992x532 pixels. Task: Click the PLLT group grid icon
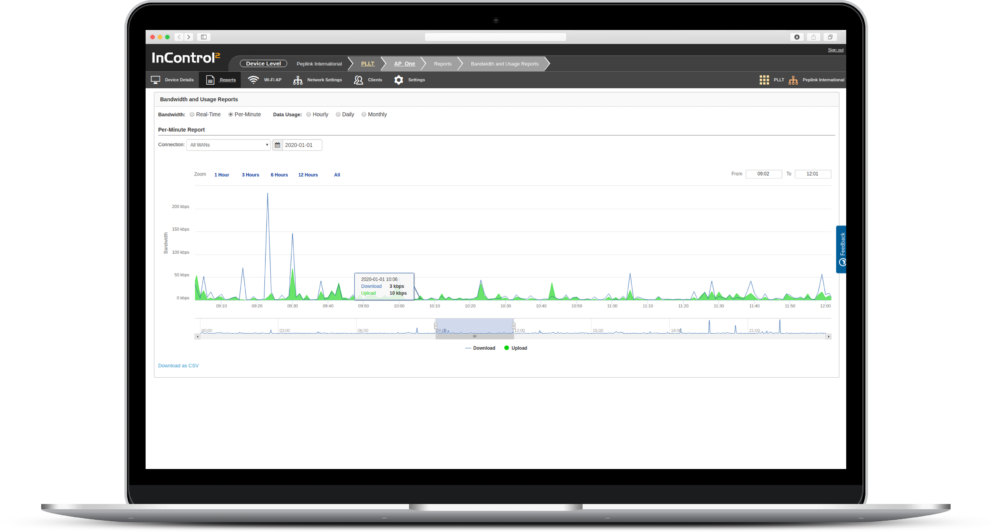764,80
